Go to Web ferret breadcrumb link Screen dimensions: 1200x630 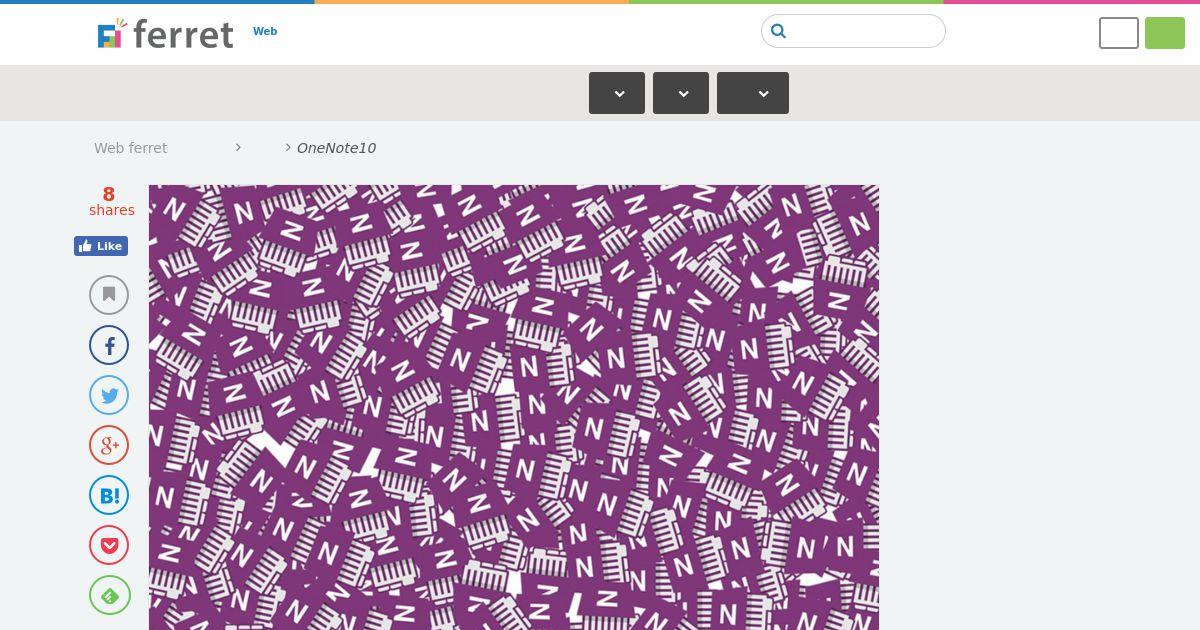point(131,148)
